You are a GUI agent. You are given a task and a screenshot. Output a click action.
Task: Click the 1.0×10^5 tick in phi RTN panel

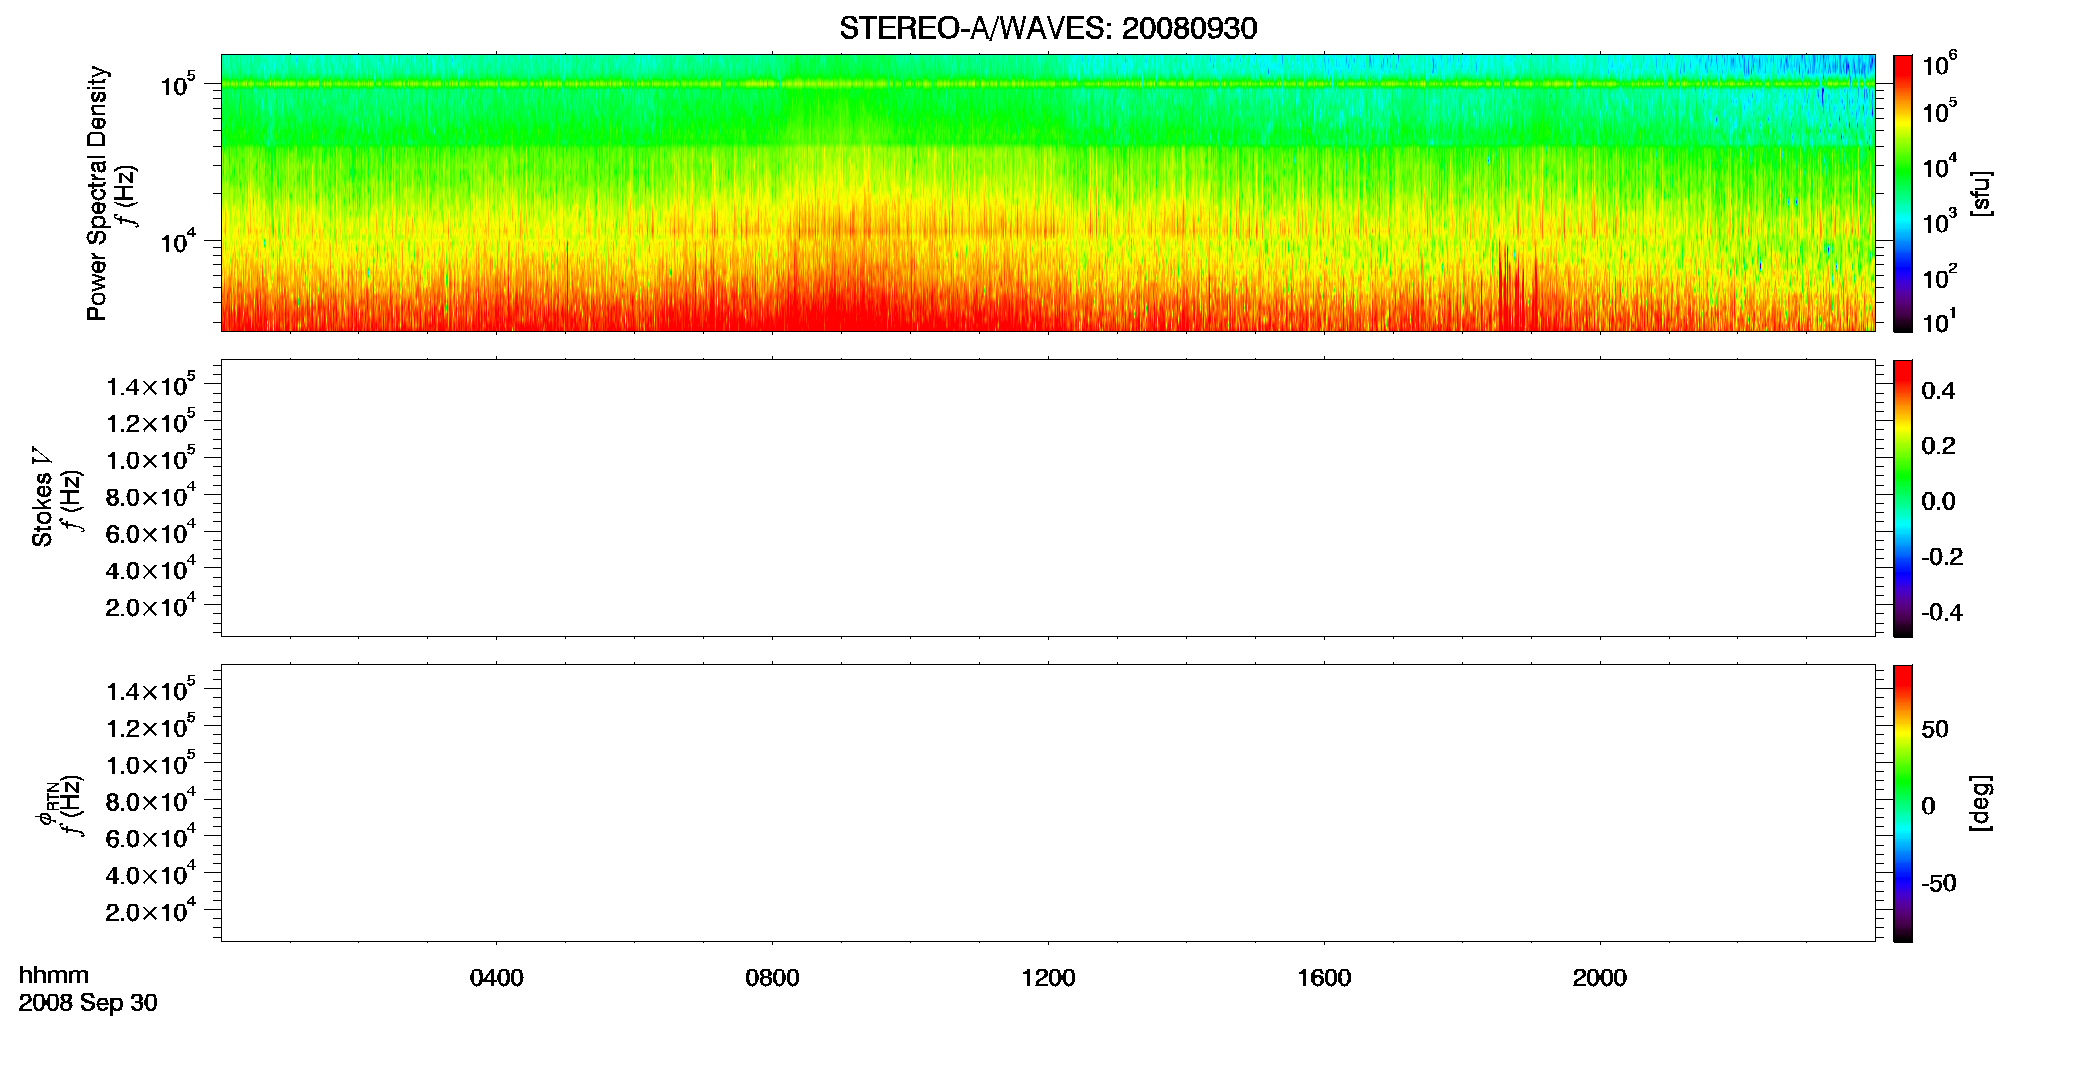tap(151, 763)
